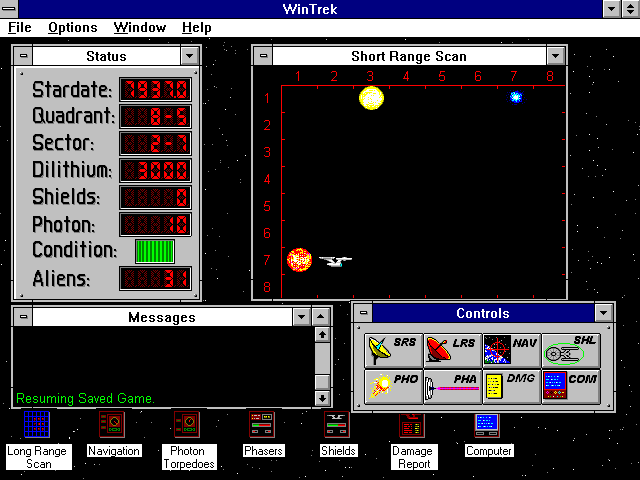Click the Enterprise starship in the scan

pyautogui.click(x=336, y=261)
